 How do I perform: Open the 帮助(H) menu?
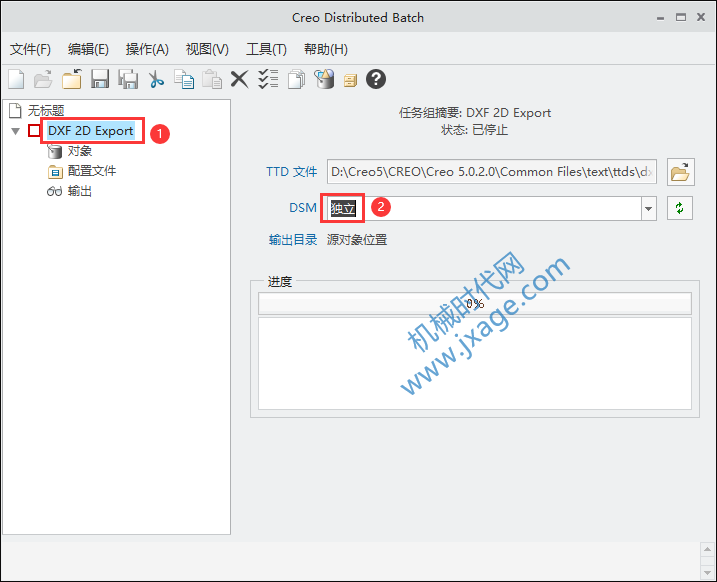[326, 49]
